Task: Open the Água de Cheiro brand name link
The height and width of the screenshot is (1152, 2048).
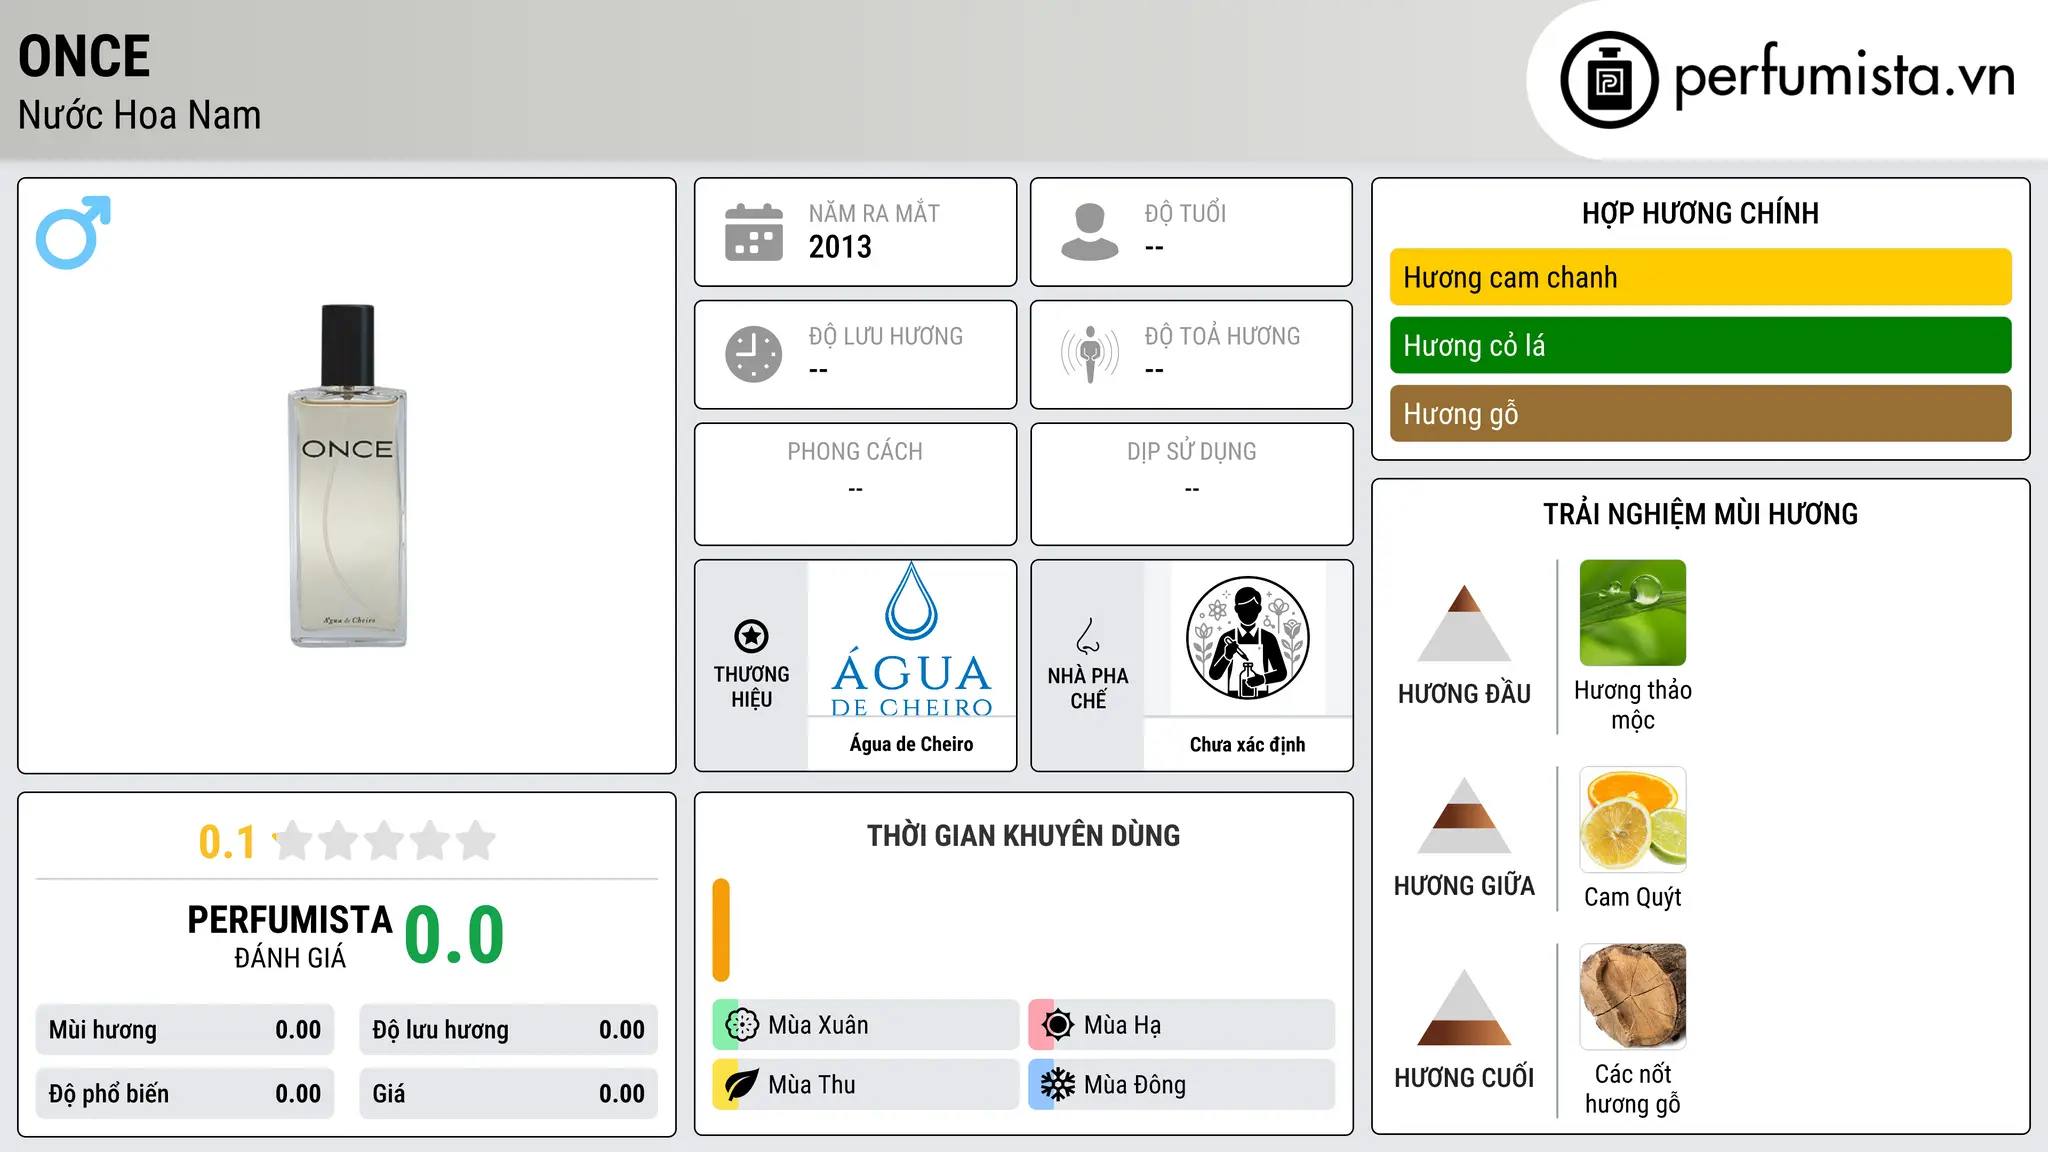Action: tap(911, 744)
